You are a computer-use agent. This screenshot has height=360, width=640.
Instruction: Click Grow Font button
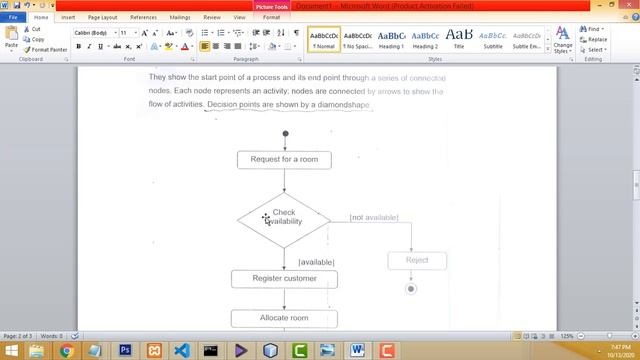[144, 33]
